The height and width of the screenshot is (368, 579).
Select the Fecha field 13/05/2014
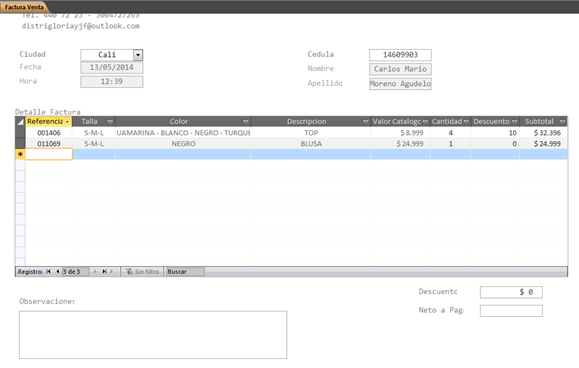[x=112, y=68]
